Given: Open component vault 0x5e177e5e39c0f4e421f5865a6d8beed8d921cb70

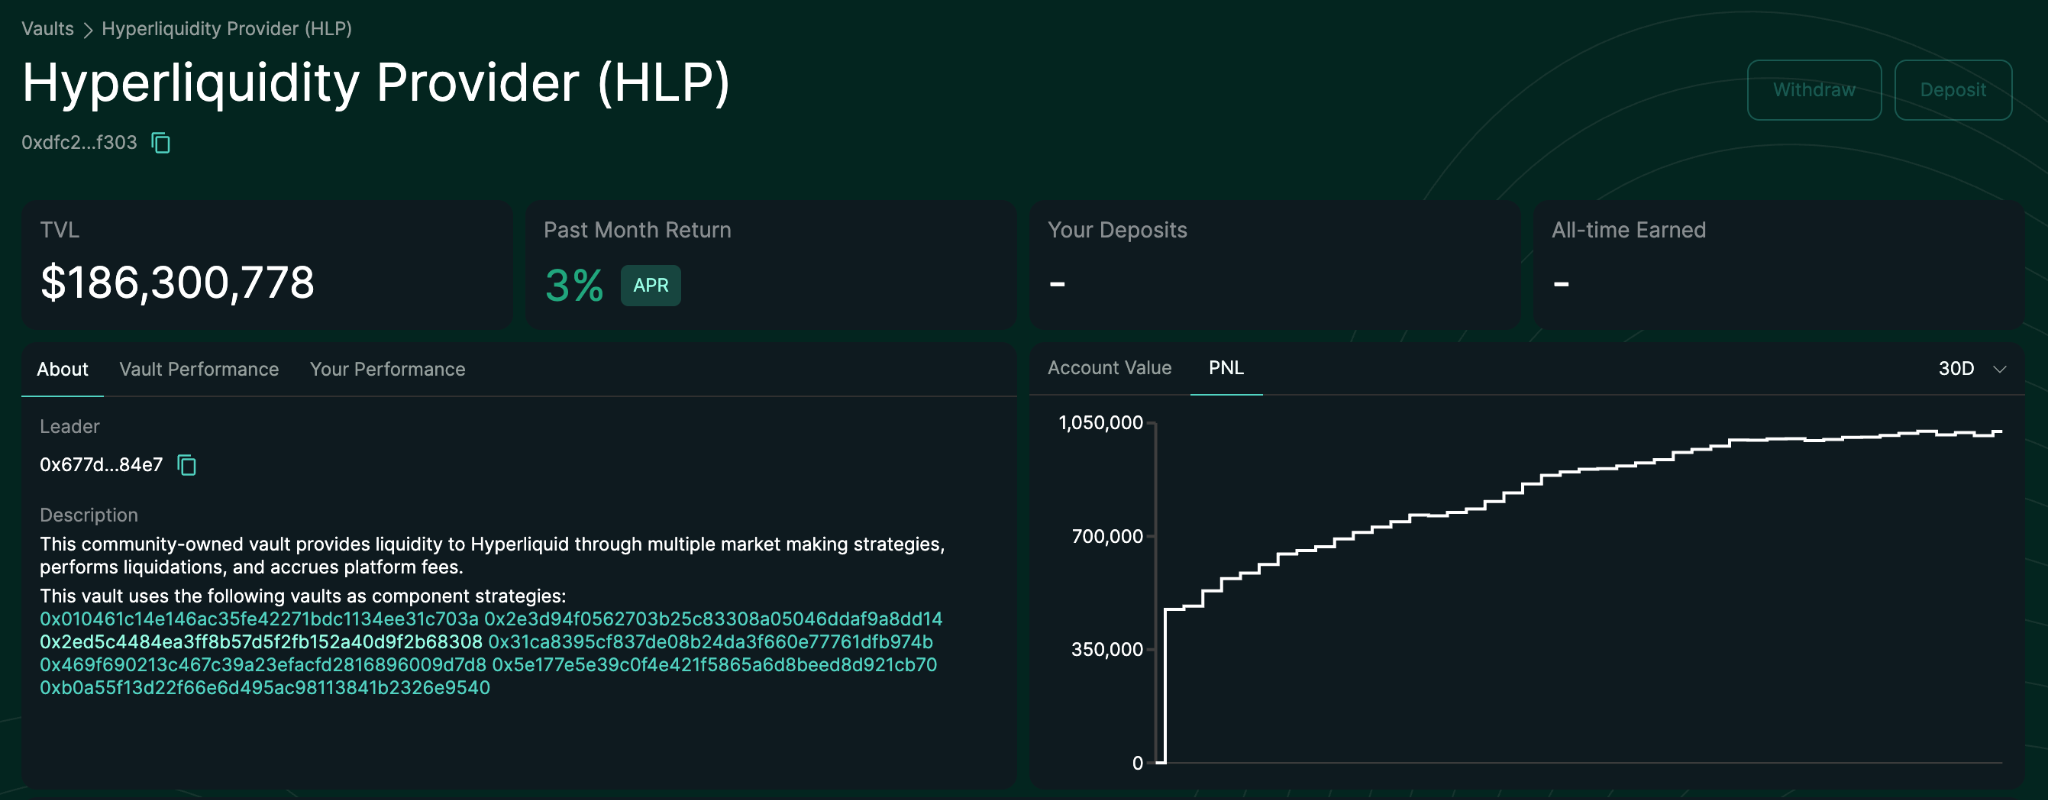Looking at the screenshot, I should [714, 665].
